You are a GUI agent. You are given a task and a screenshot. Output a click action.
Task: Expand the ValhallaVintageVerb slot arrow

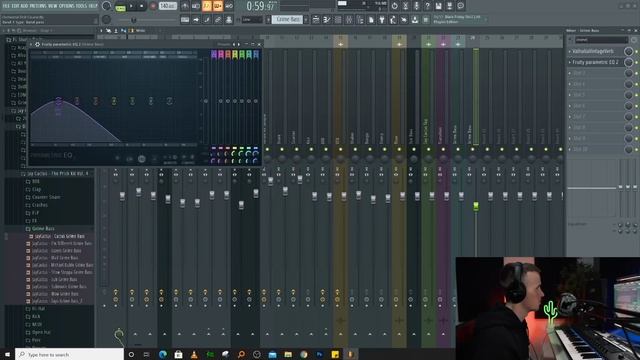[x=570, y=51]
